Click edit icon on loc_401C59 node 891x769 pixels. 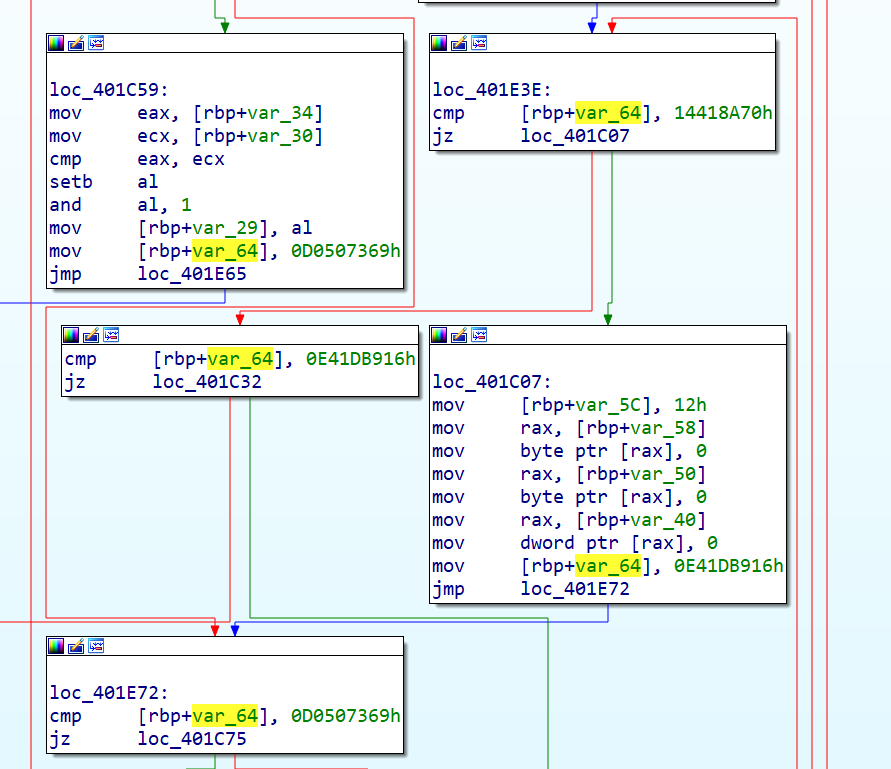click(76, 43)
